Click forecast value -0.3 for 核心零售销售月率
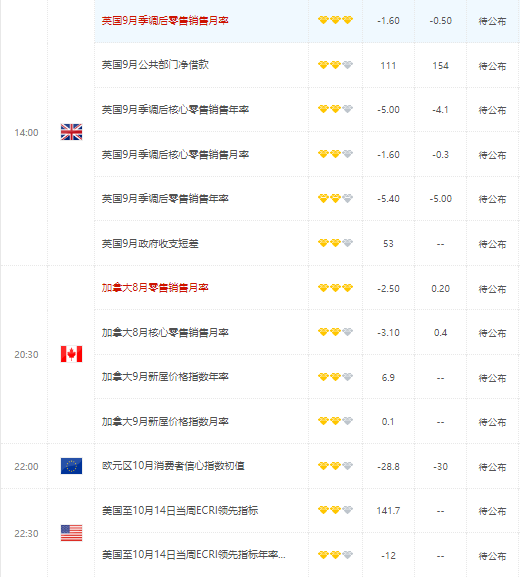This screenshot has width=520, height=577. (x=441, y=155)
